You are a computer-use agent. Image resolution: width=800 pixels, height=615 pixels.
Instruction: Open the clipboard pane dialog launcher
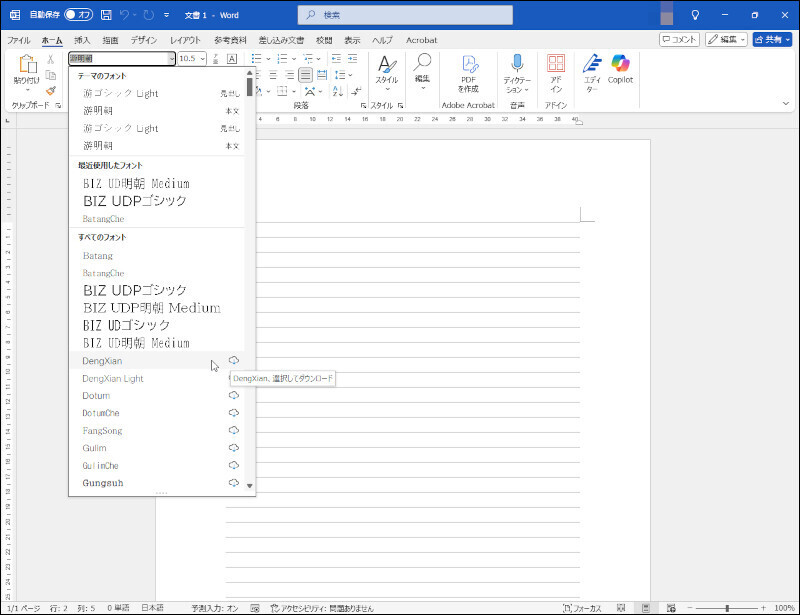click(x=59, y=106)
